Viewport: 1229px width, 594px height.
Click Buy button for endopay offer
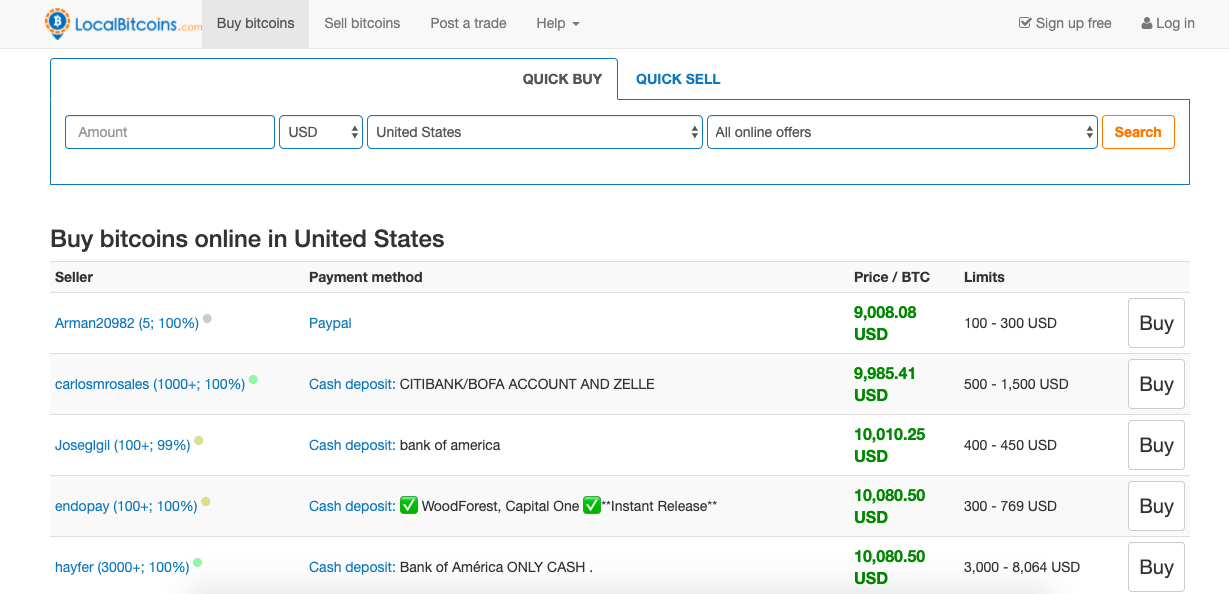coord(1156,506)
